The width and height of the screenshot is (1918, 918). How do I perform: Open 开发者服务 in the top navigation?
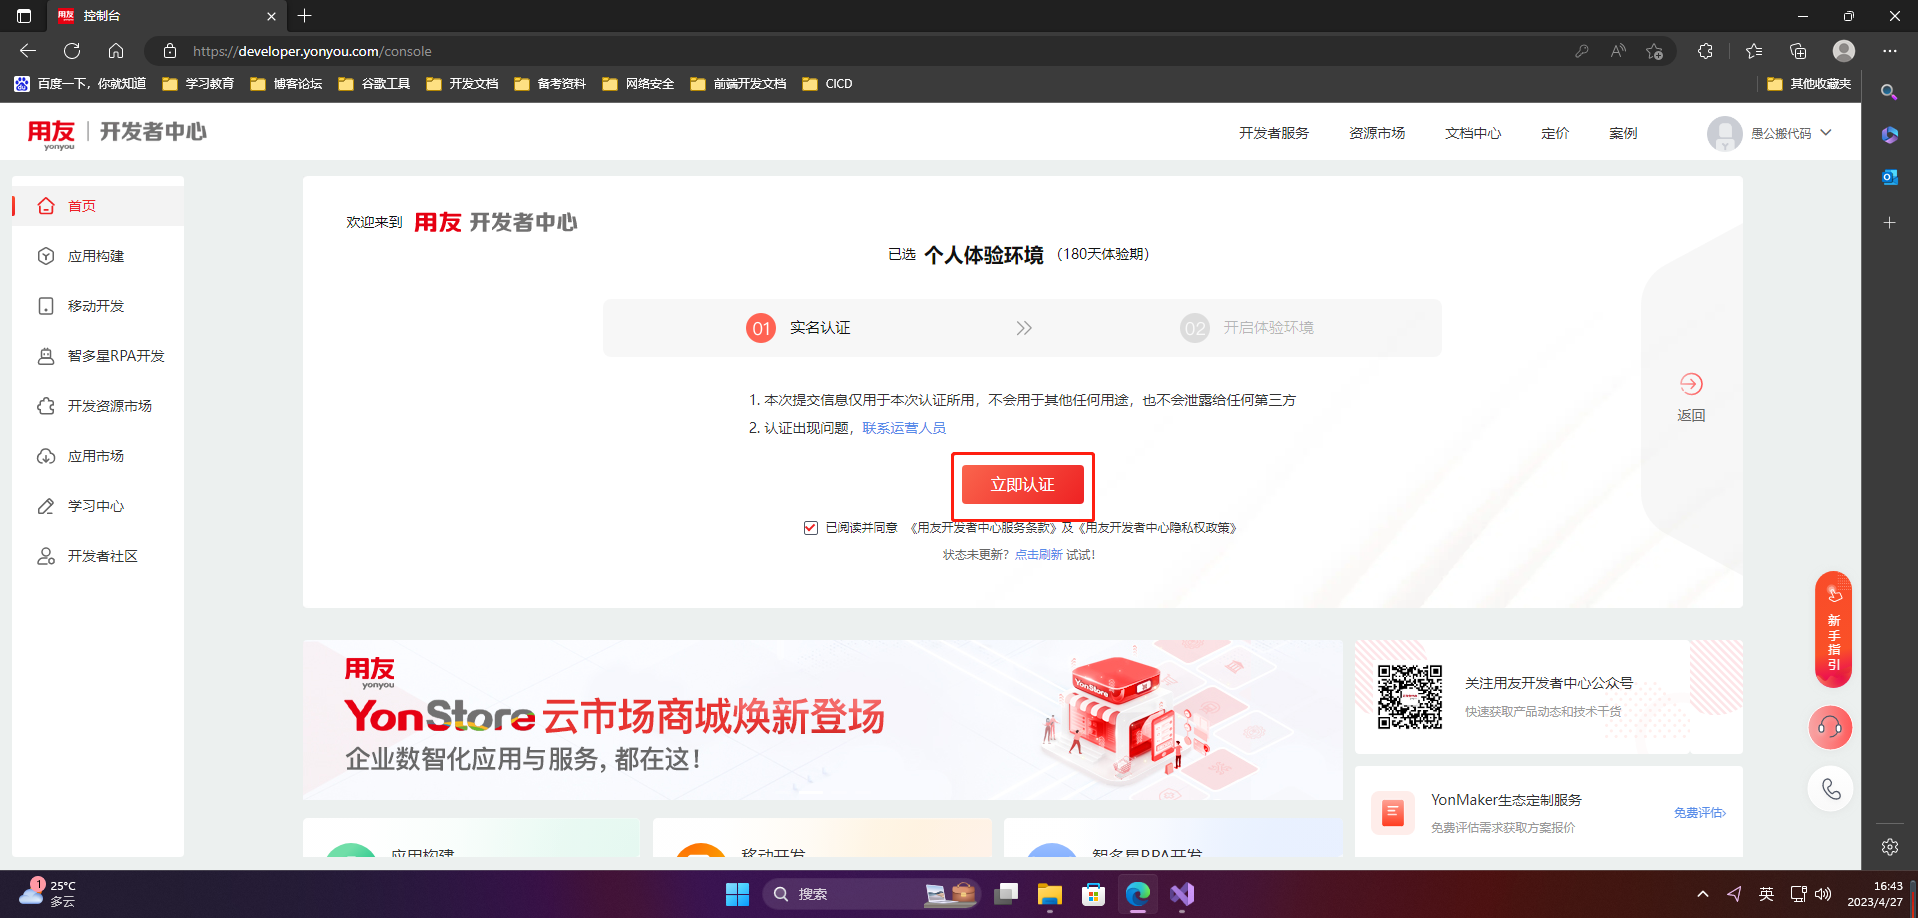(x=1273, y=133)
